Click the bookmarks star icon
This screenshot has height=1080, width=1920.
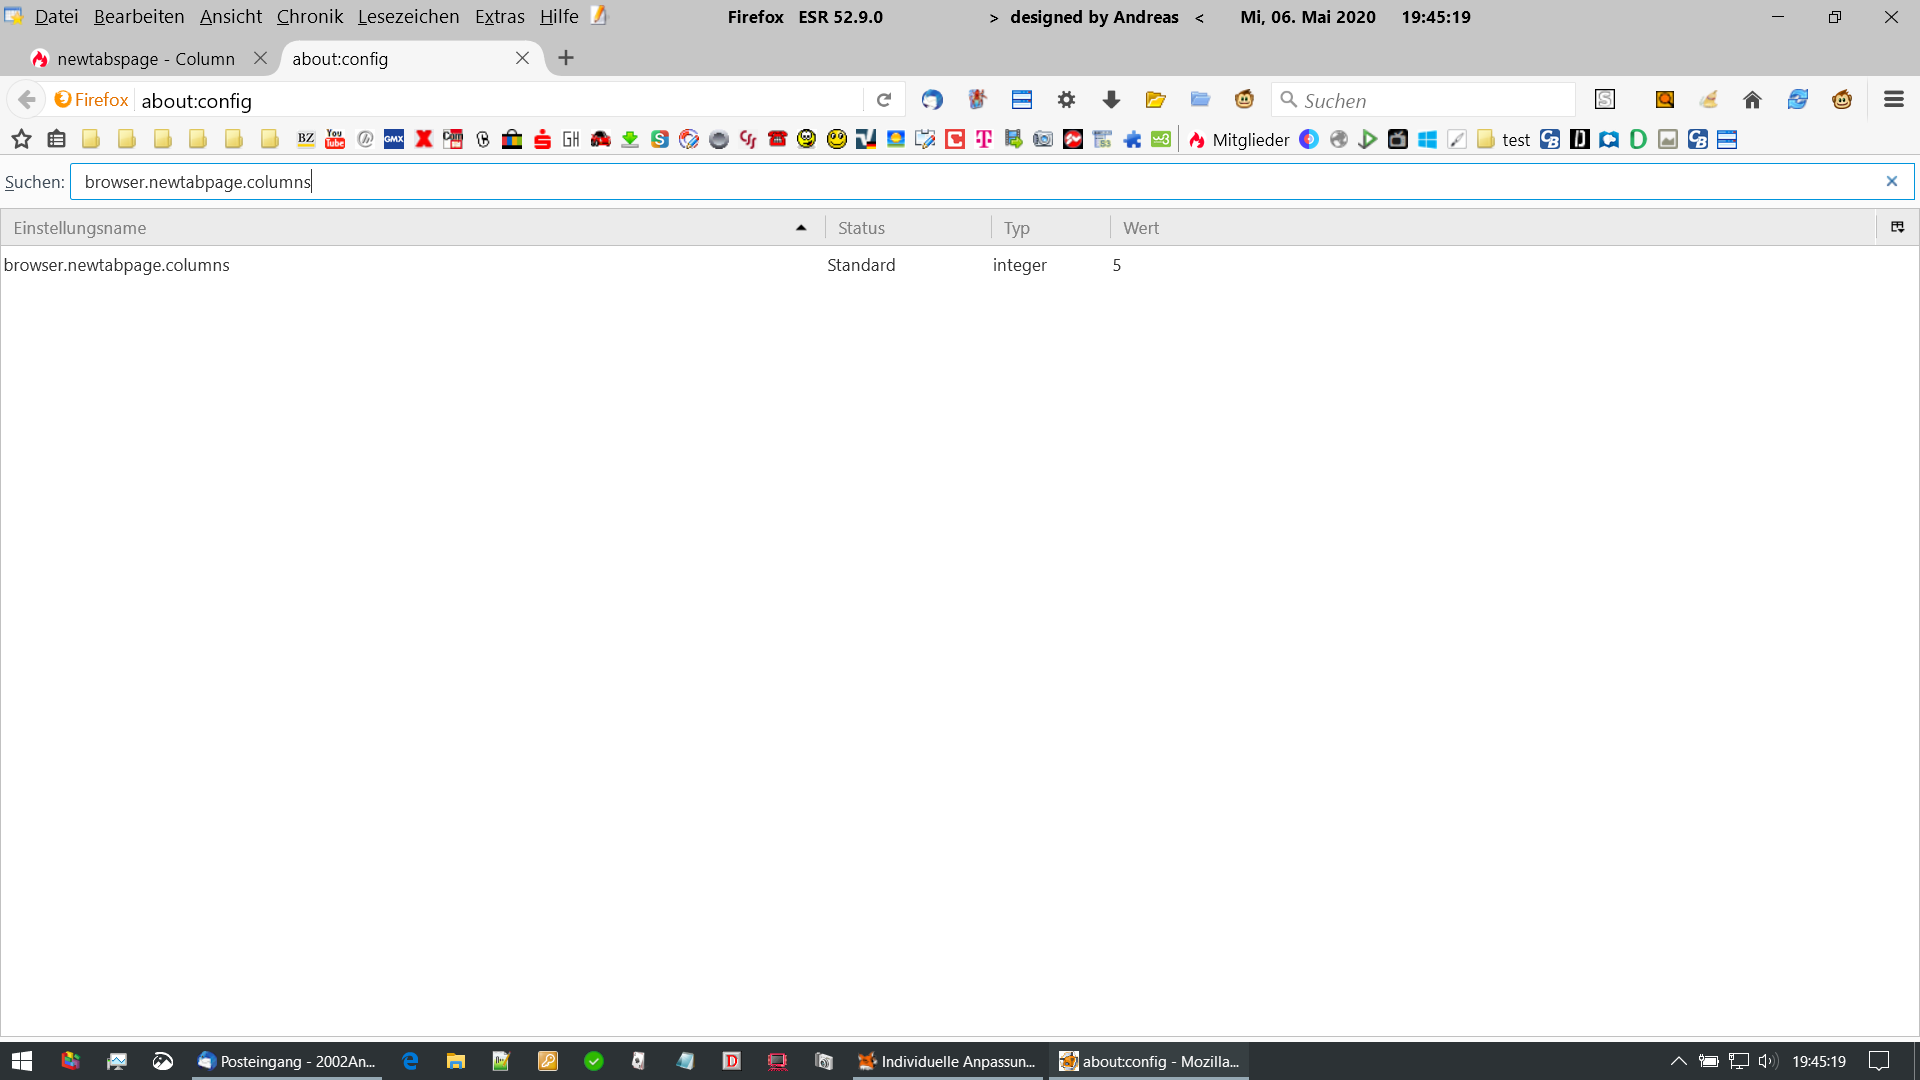(x=21, y=140)
